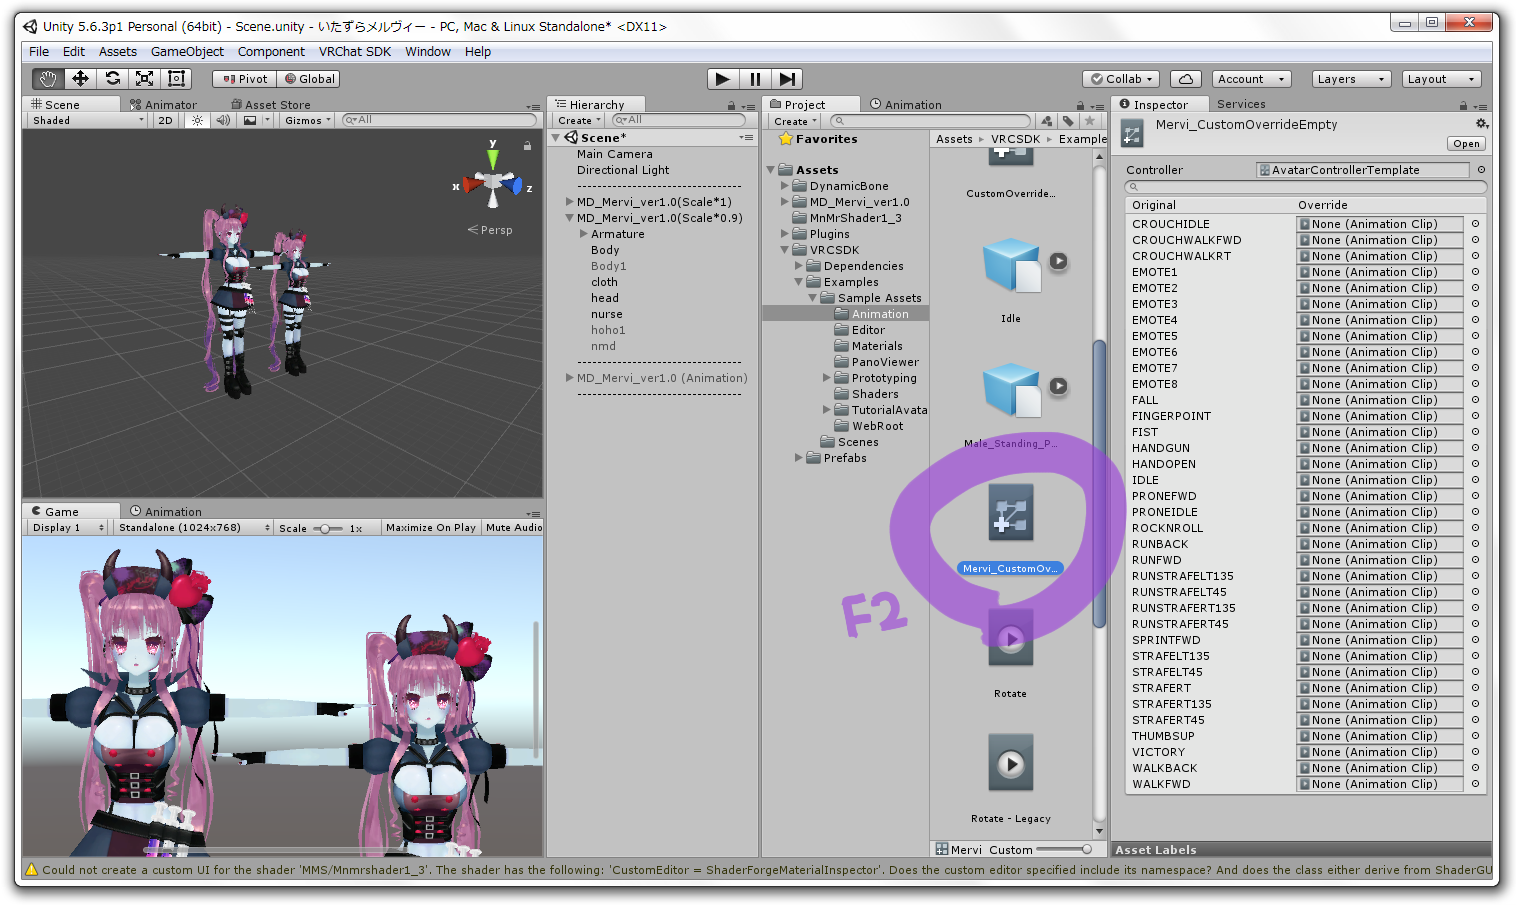Screen dimensions: 1516x905
Task: Click the Open button in Inspector
Action: pos(1466,144)
